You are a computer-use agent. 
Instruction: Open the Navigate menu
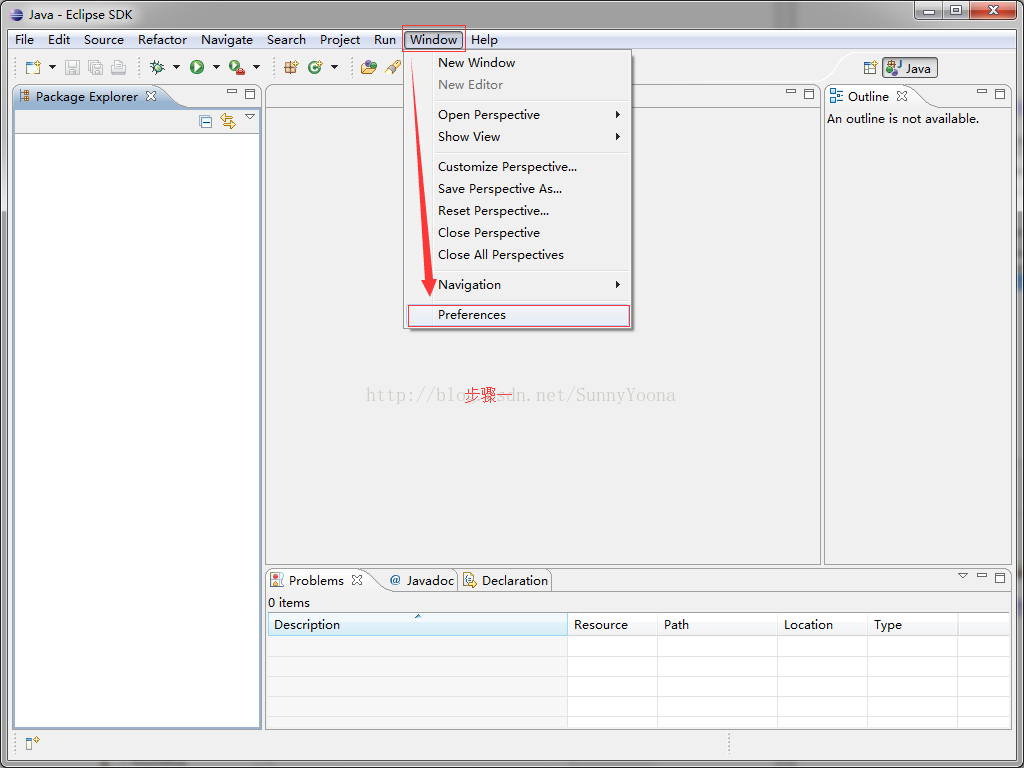(227, 40)
